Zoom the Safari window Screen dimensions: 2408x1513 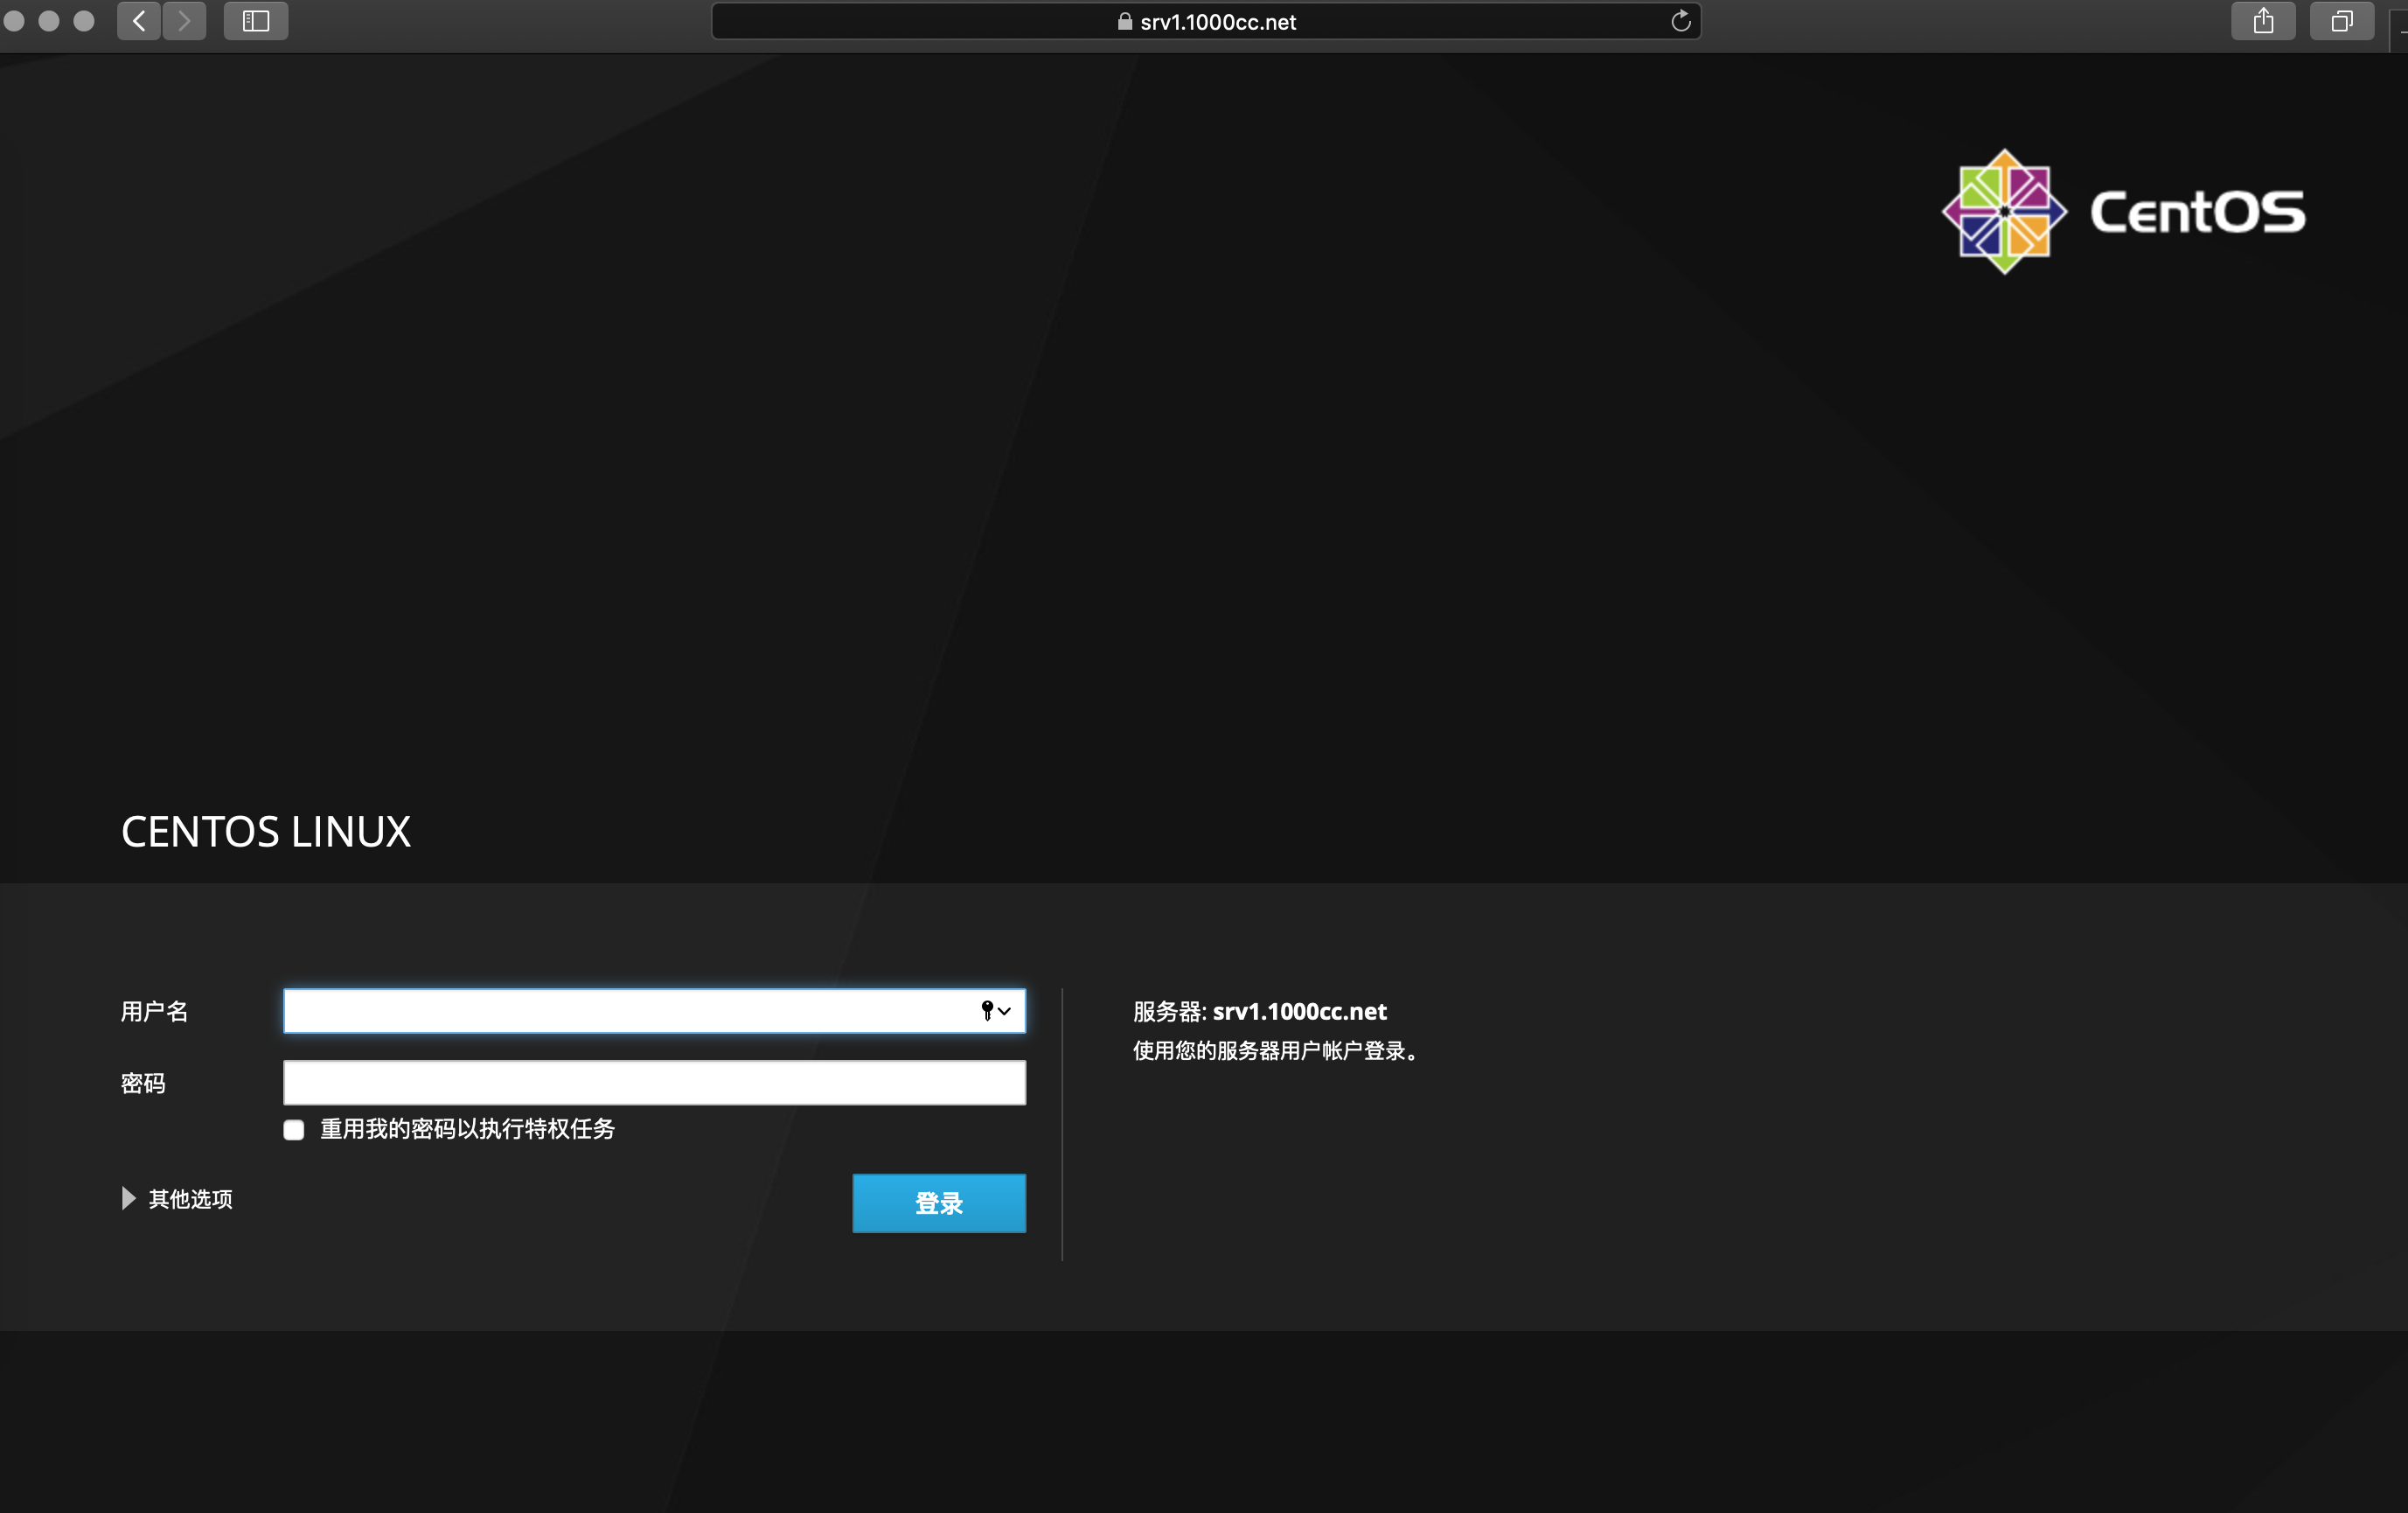point(84,21)
